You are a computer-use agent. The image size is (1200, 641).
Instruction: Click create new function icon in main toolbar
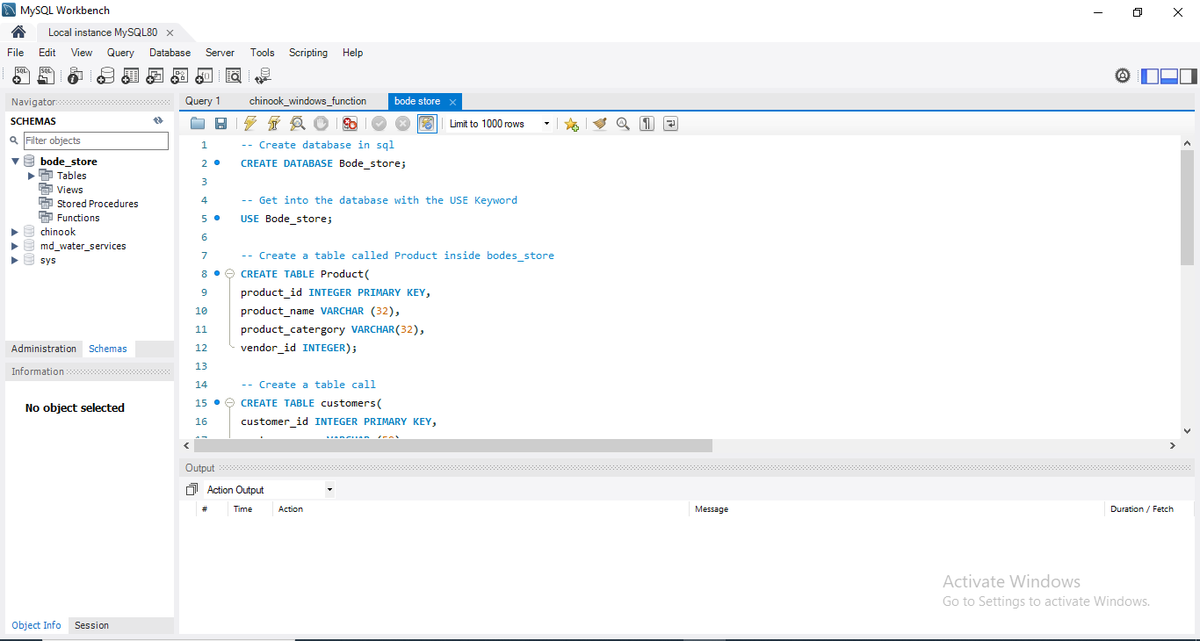pos(204,76)
